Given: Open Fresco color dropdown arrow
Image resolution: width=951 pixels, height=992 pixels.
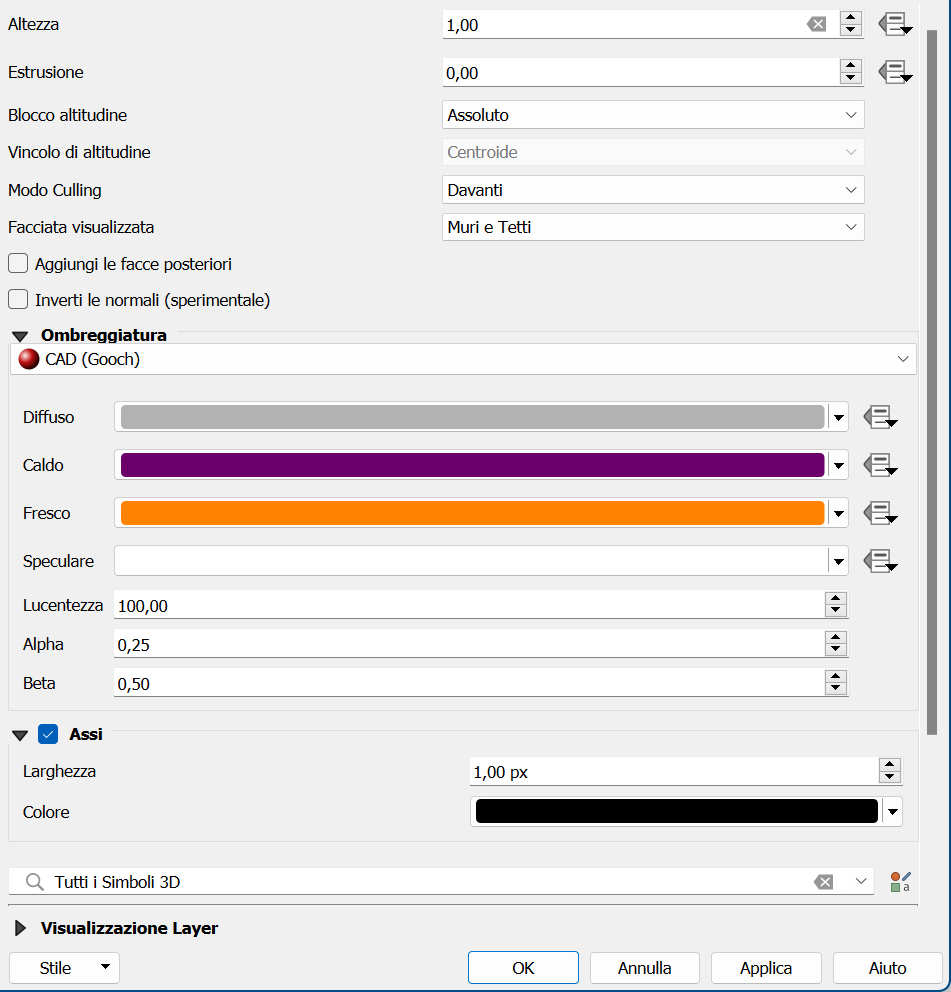Looking at the screenshot, I should point(839,513).
